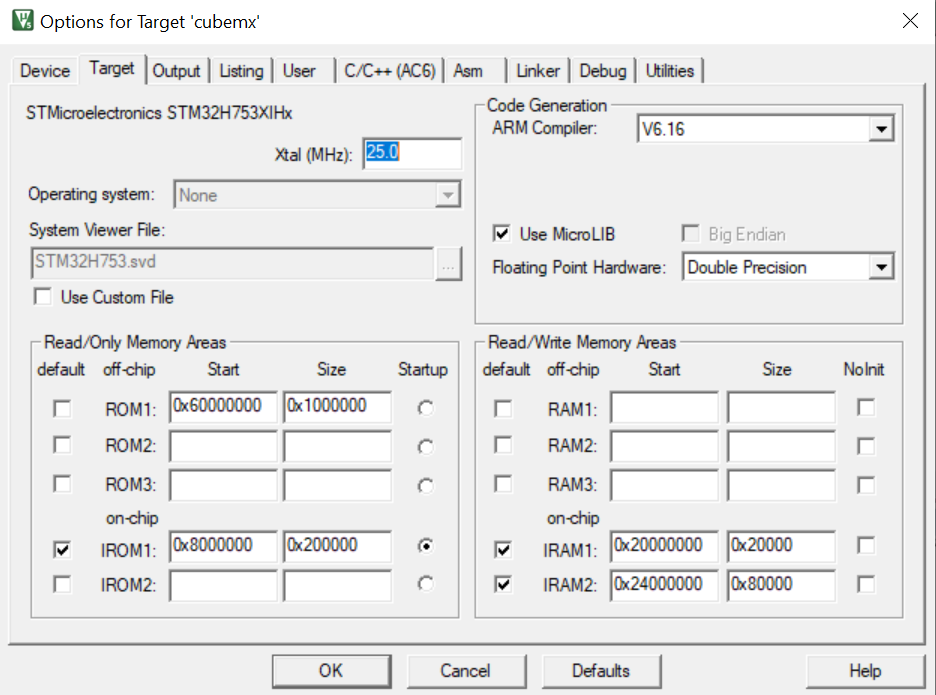Enable NoInit for IRAM1

(866, 545)
